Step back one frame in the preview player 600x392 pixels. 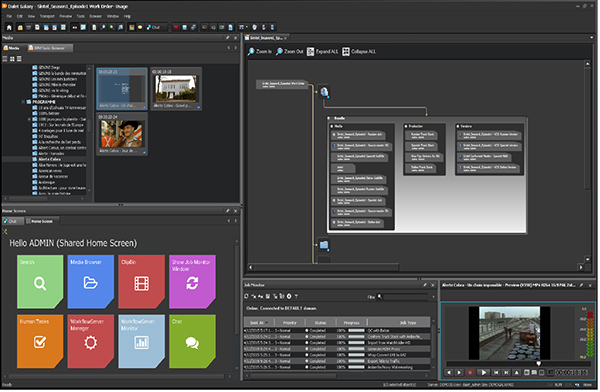click(x=449, y=372)
